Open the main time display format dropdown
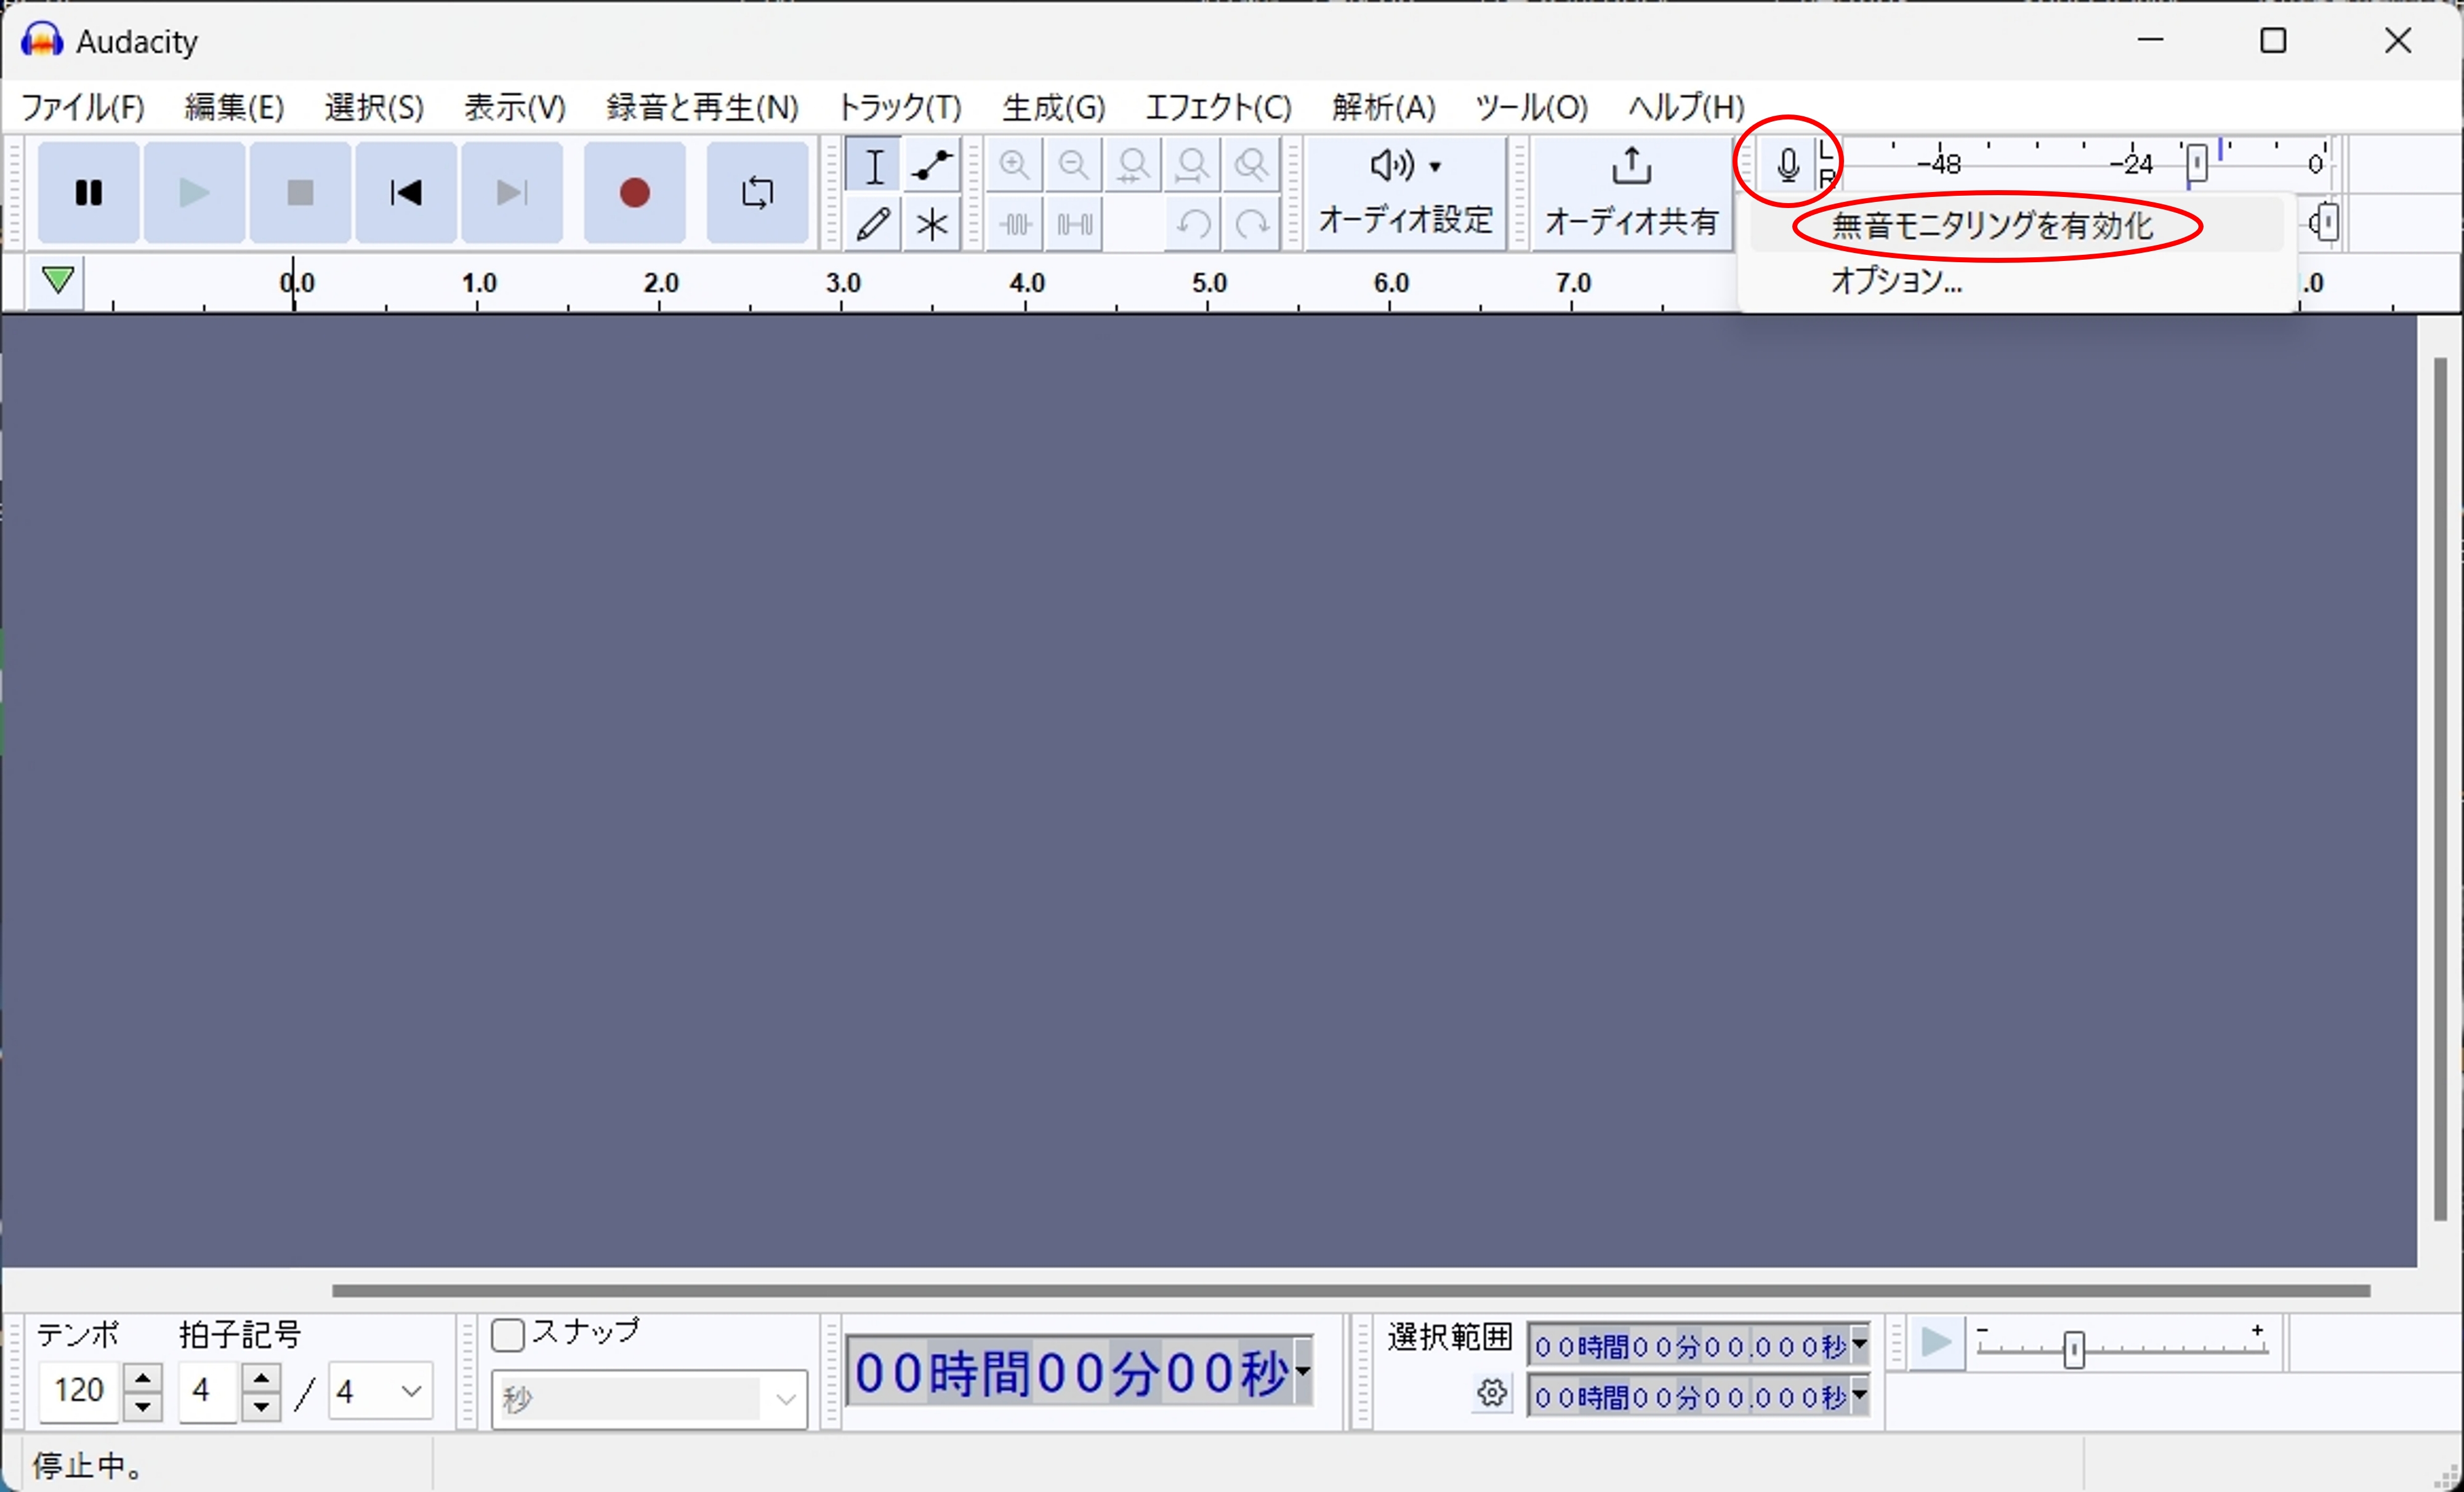The width and height of the screenshot is (2464, 1492). (x=1302, y=1371)
